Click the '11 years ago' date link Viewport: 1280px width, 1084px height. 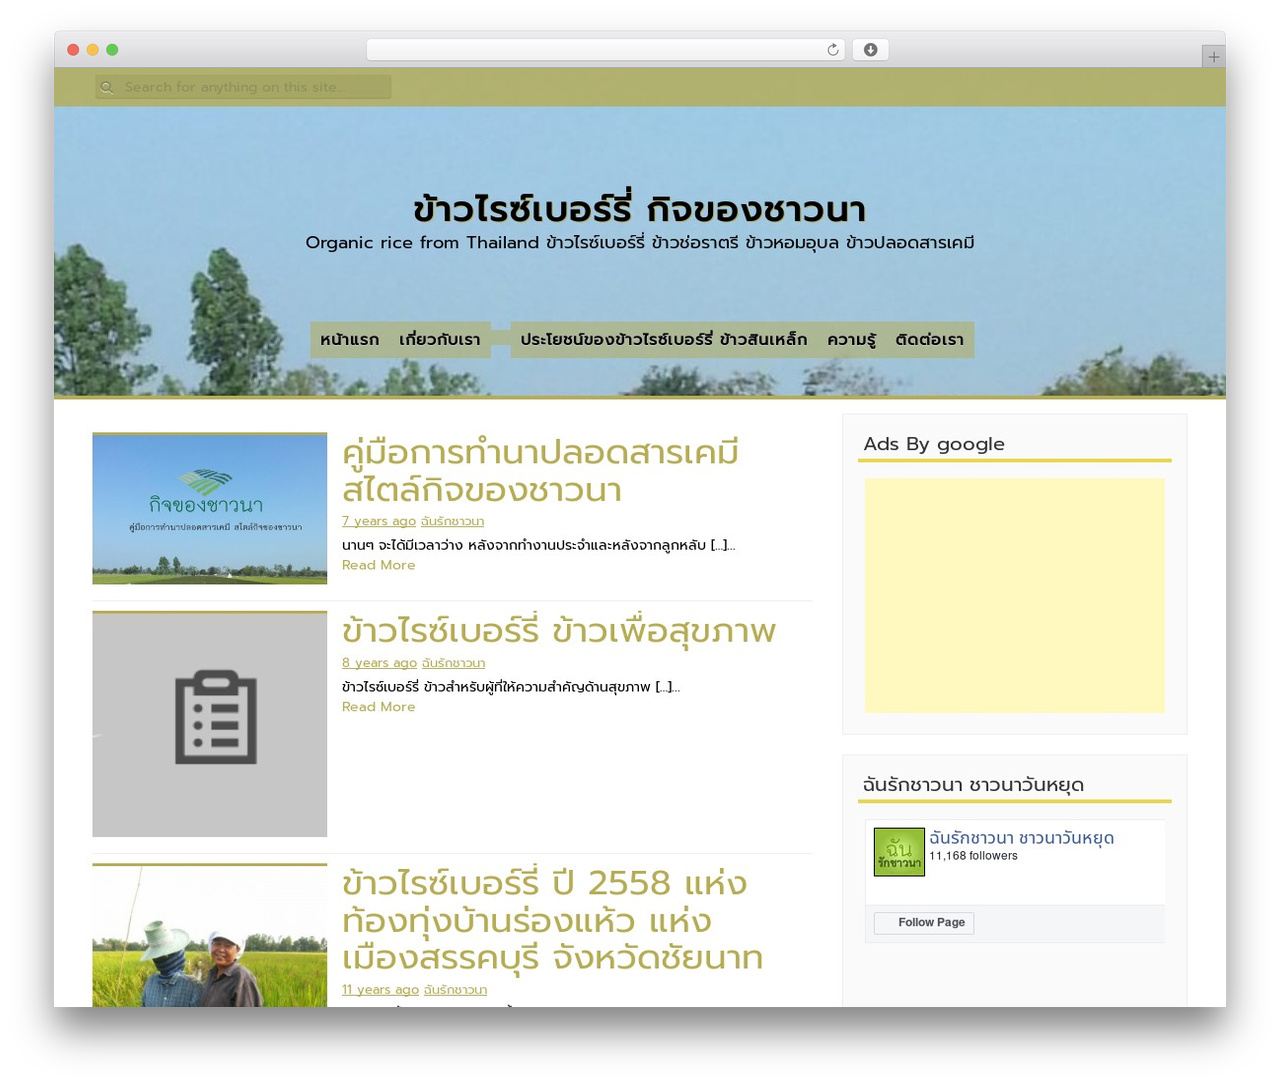(x=380, y=990)
